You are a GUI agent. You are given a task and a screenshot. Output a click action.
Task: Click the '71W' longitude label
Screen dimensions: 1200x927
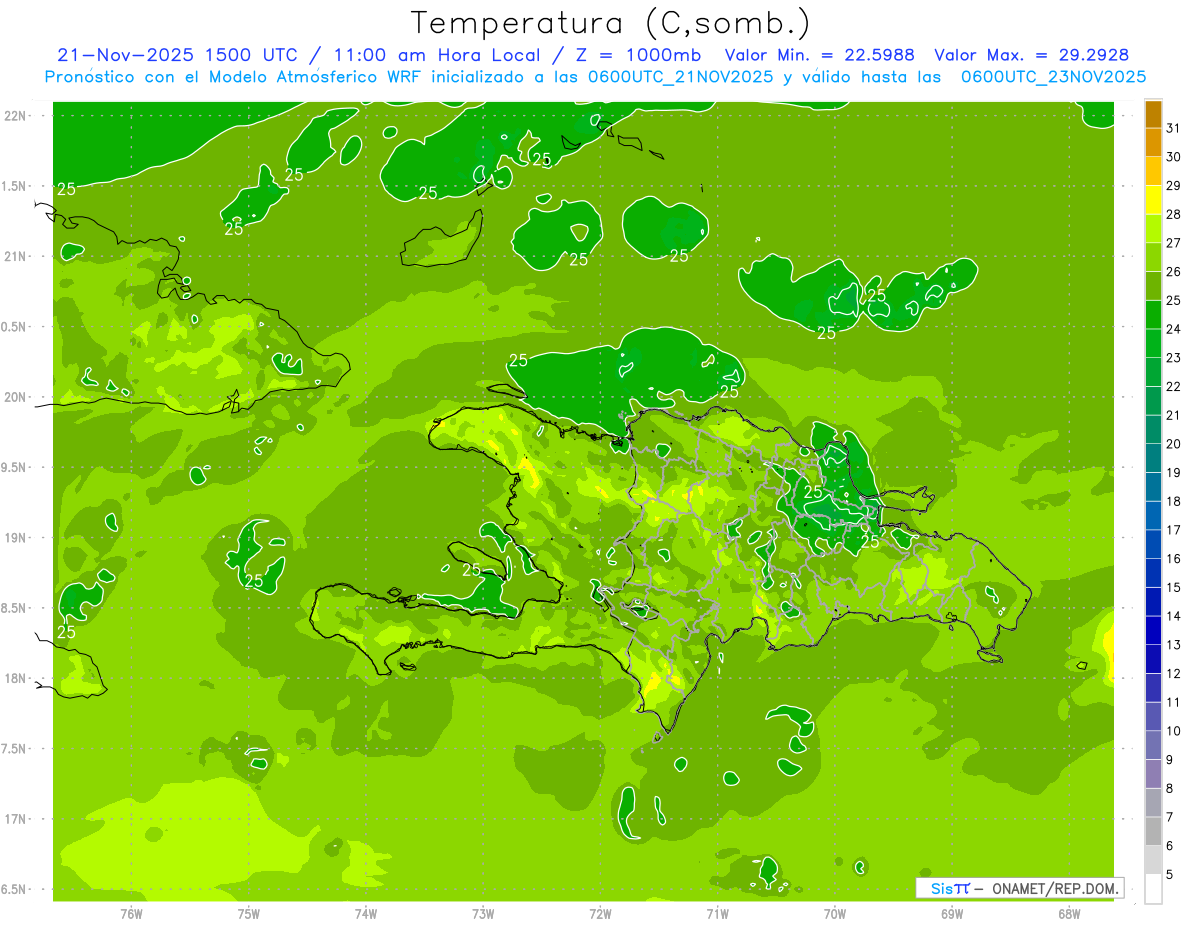click(717, 913)
